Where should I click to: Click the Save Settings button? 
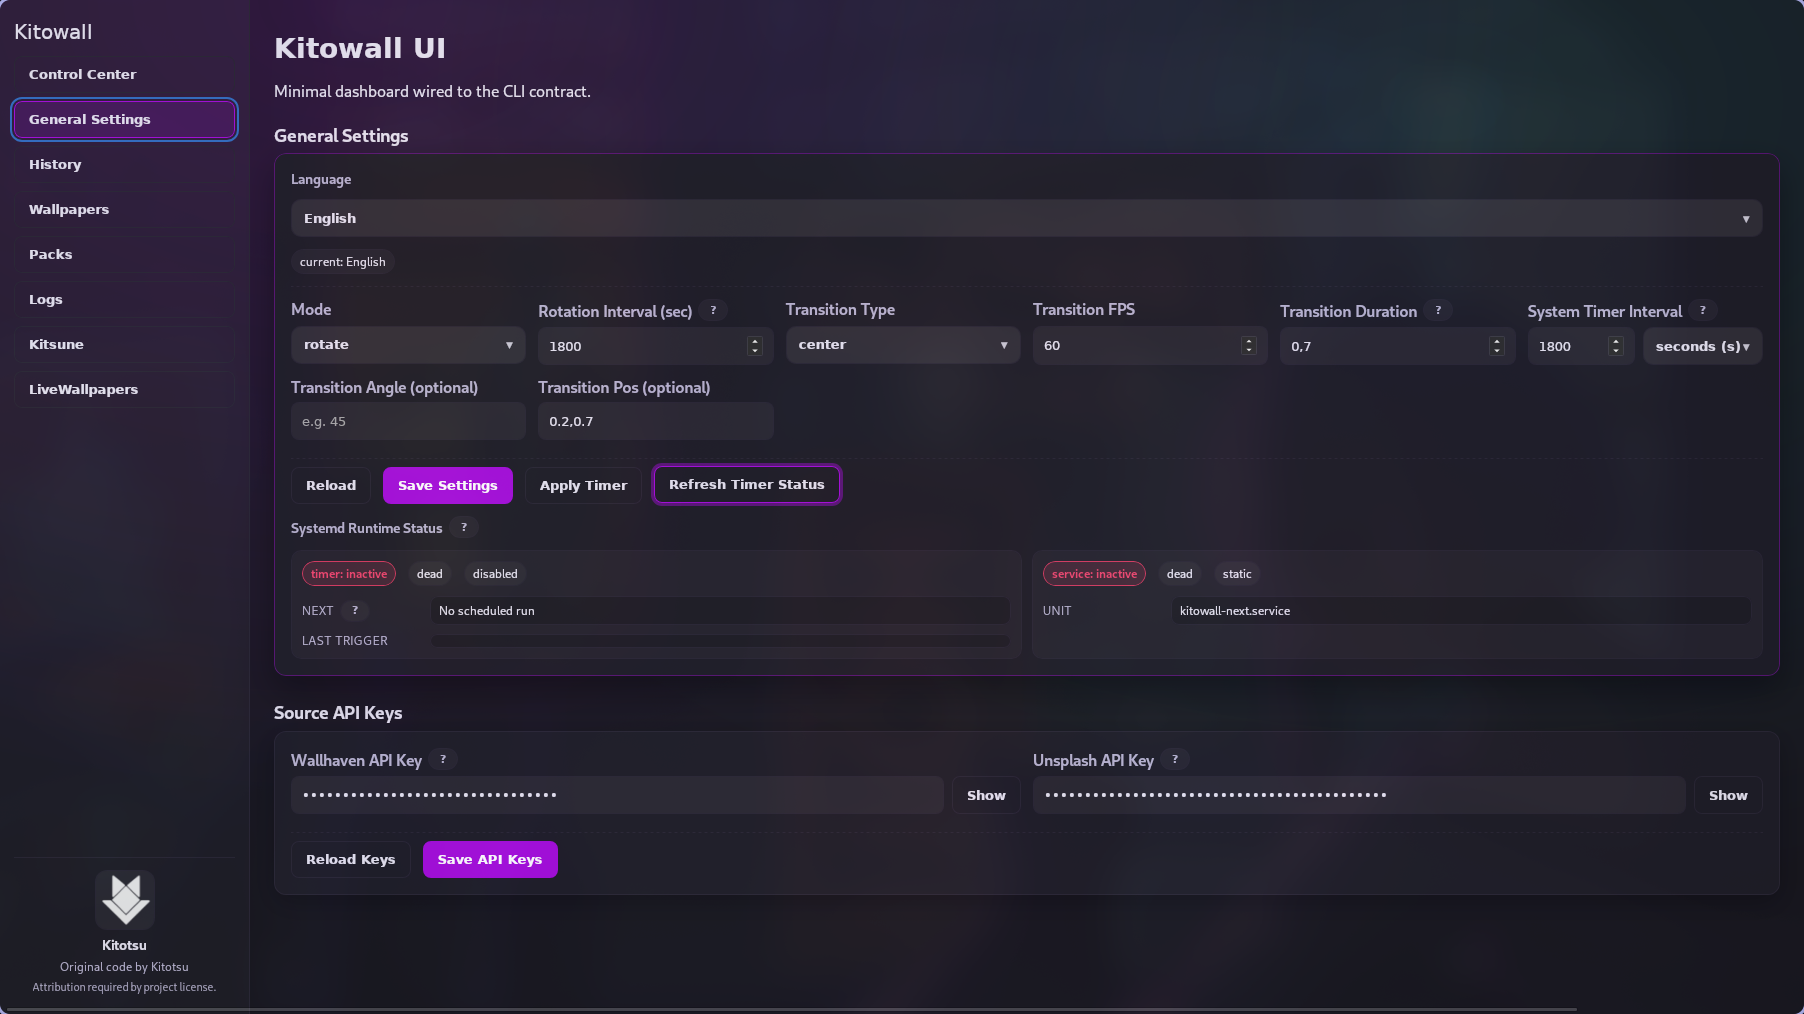(x=447, y=485)
